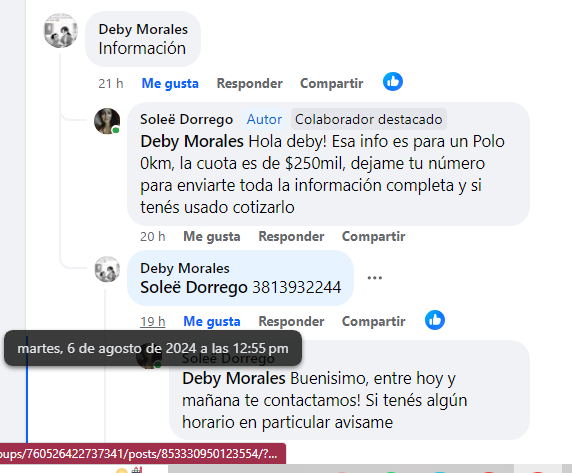
Task: Click the Colaborador destacado badge
Action: [x=368, y=119]
